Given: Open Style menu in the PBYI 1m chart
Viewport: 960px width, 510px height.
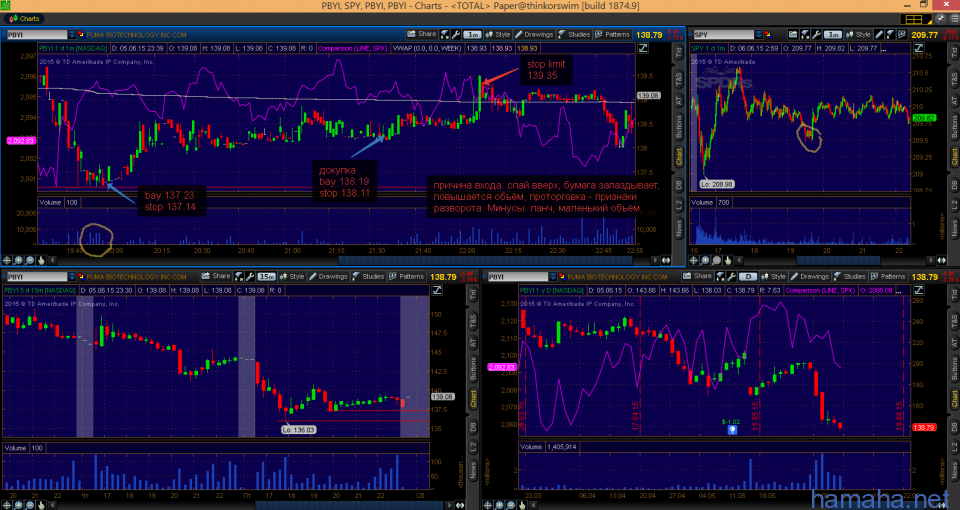Looking at the screenshot, I should pos(497,34).
